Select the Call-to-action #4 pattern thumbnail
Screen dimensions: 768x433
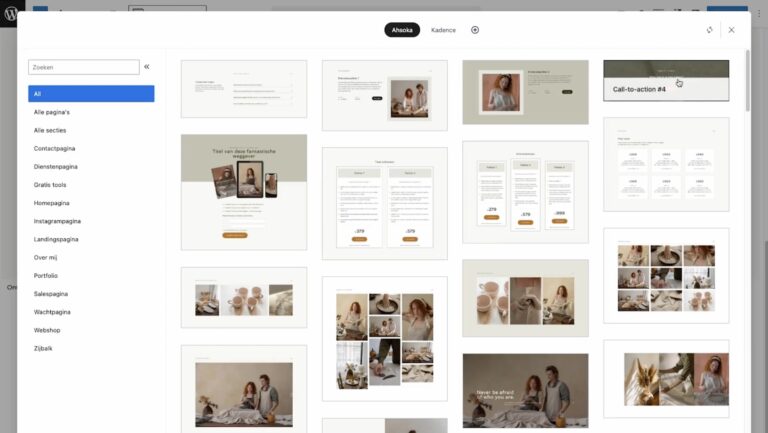666,81
